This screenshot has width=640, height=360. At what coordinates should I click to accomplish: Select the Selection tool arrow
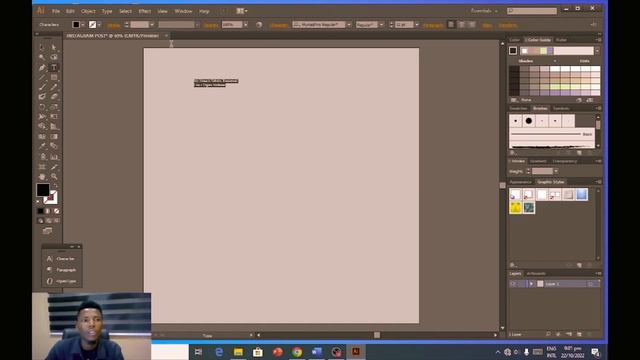(42, 47)
